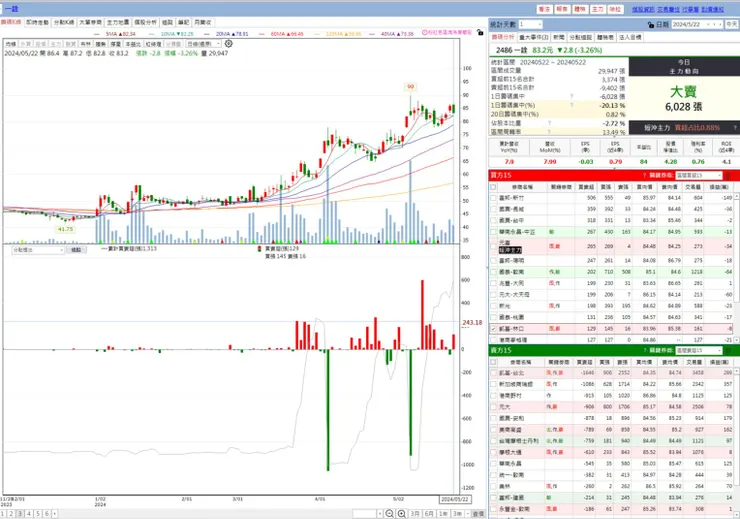
Task: Toggle the lock icon beside 日期
Action: [651, 25]
